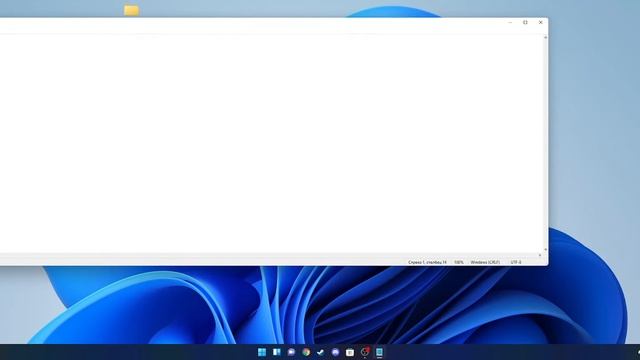
Task: Close the Notepad window
Action: (541, 22)
